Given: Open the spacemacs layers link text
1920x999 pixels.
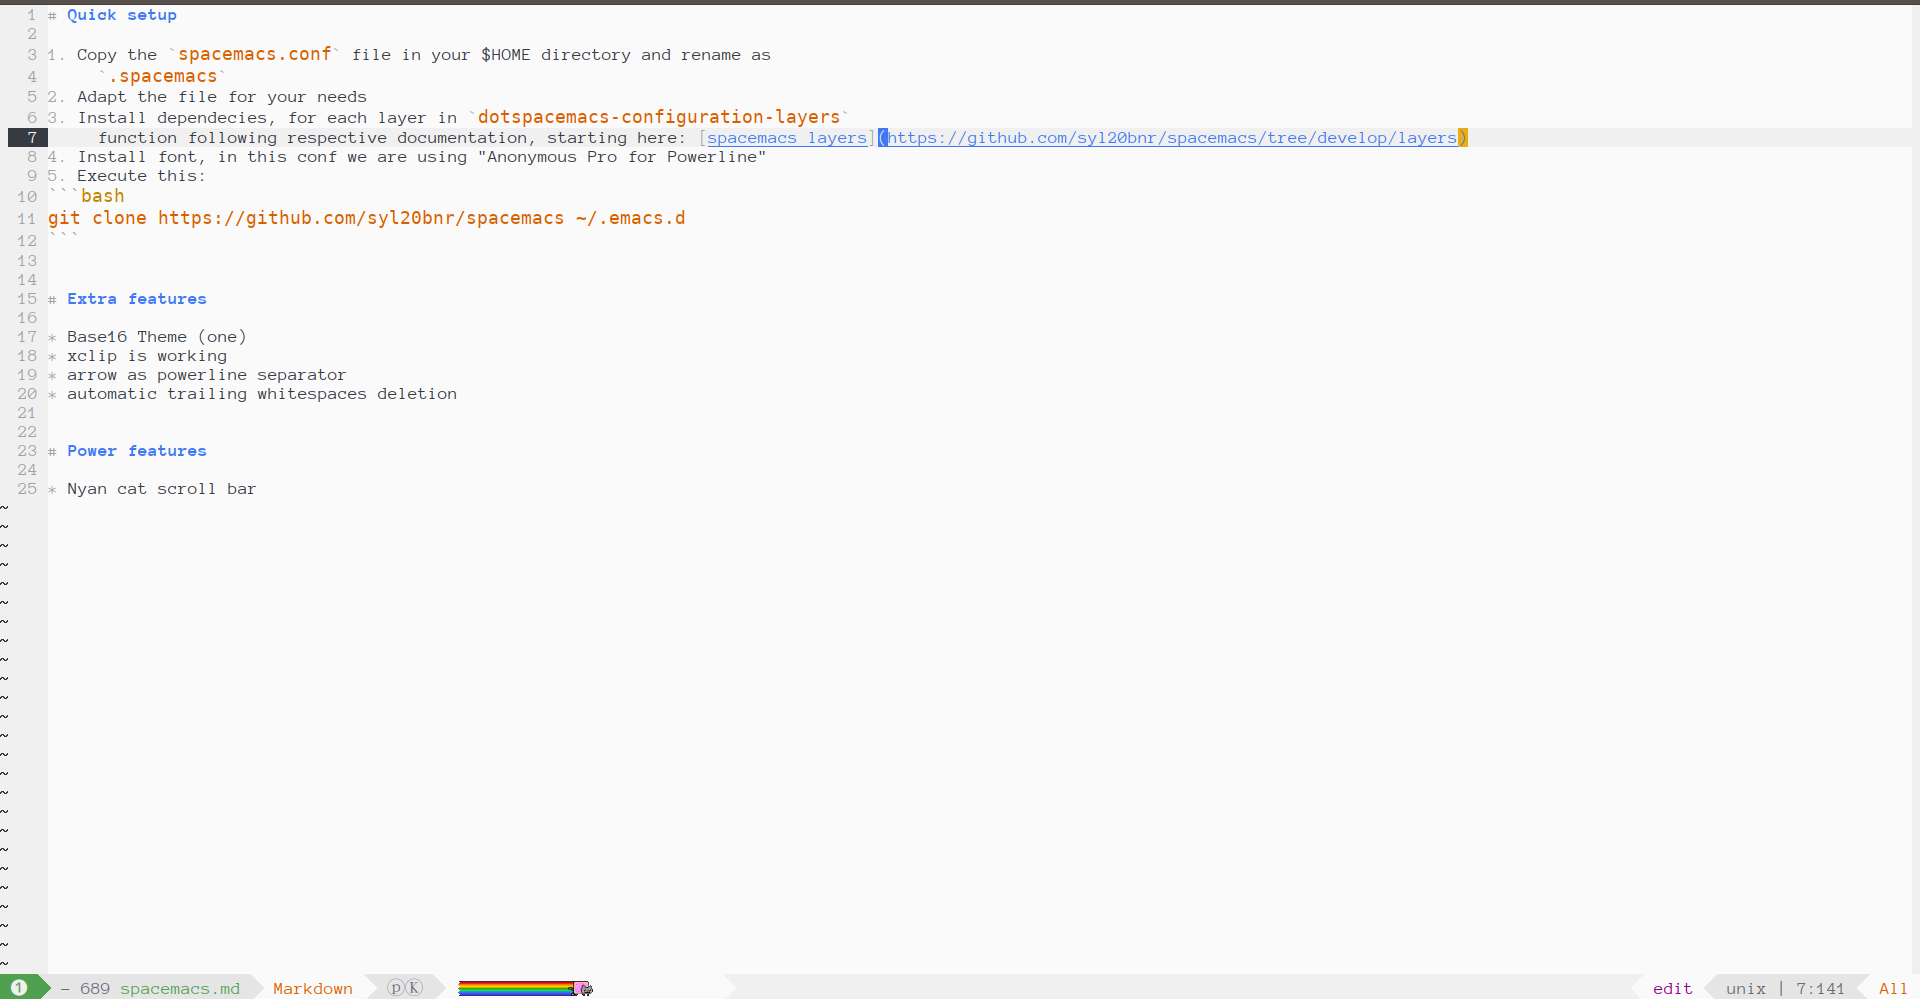Looking at the screenshot, I should coord(787,138).
